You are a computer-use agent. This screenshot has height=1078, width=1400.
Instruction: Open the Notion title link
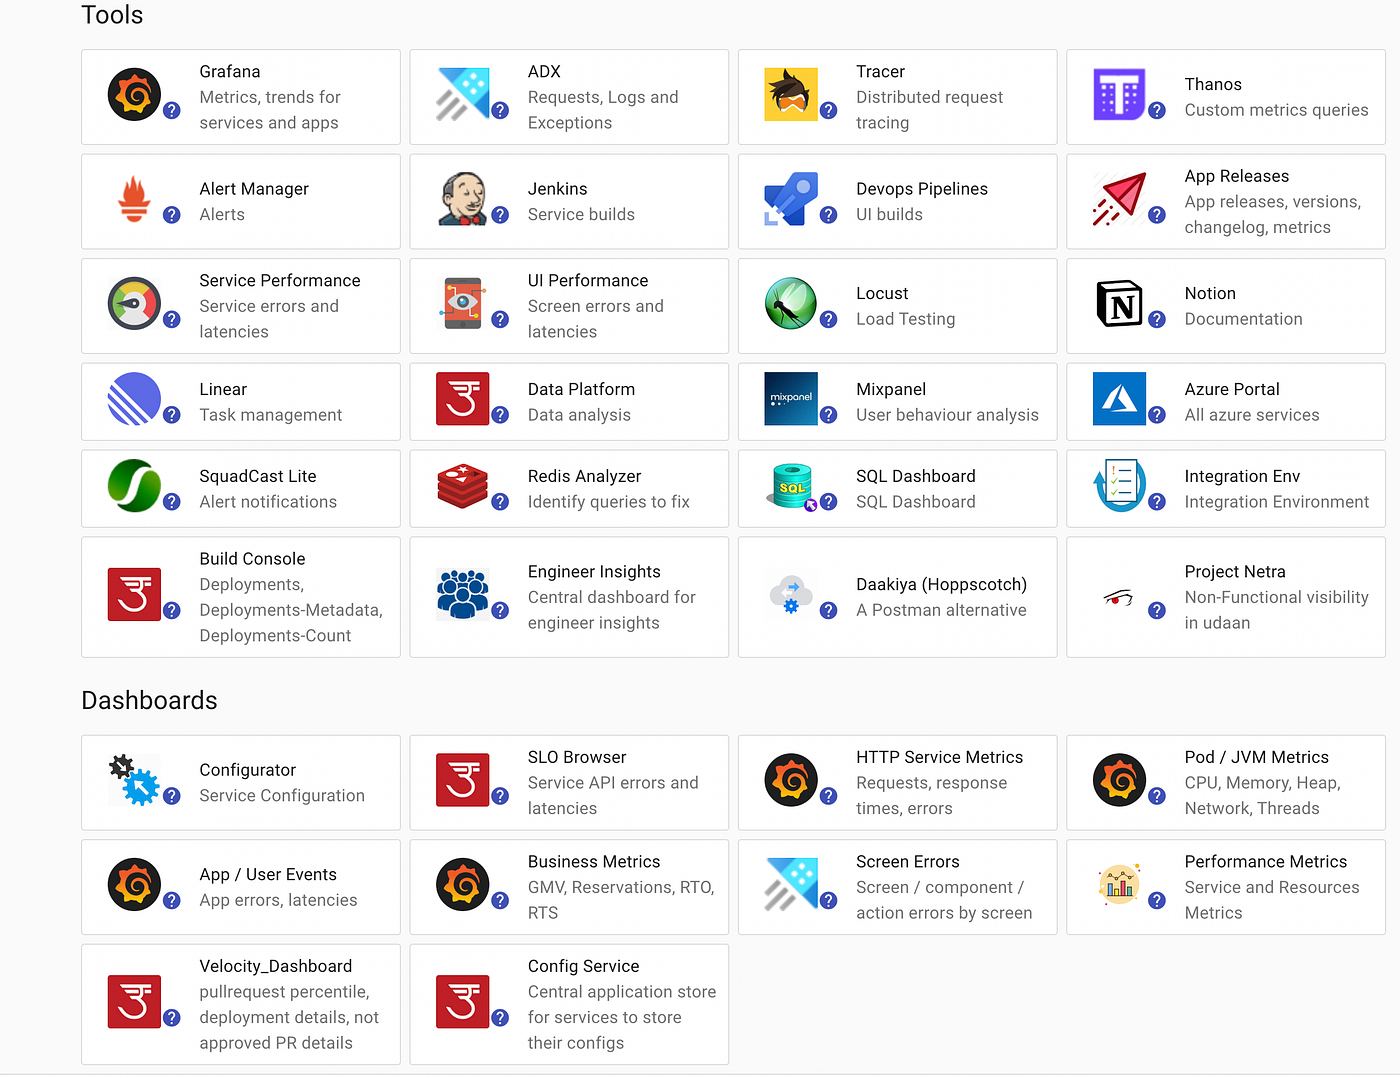tap(1210, 293)
